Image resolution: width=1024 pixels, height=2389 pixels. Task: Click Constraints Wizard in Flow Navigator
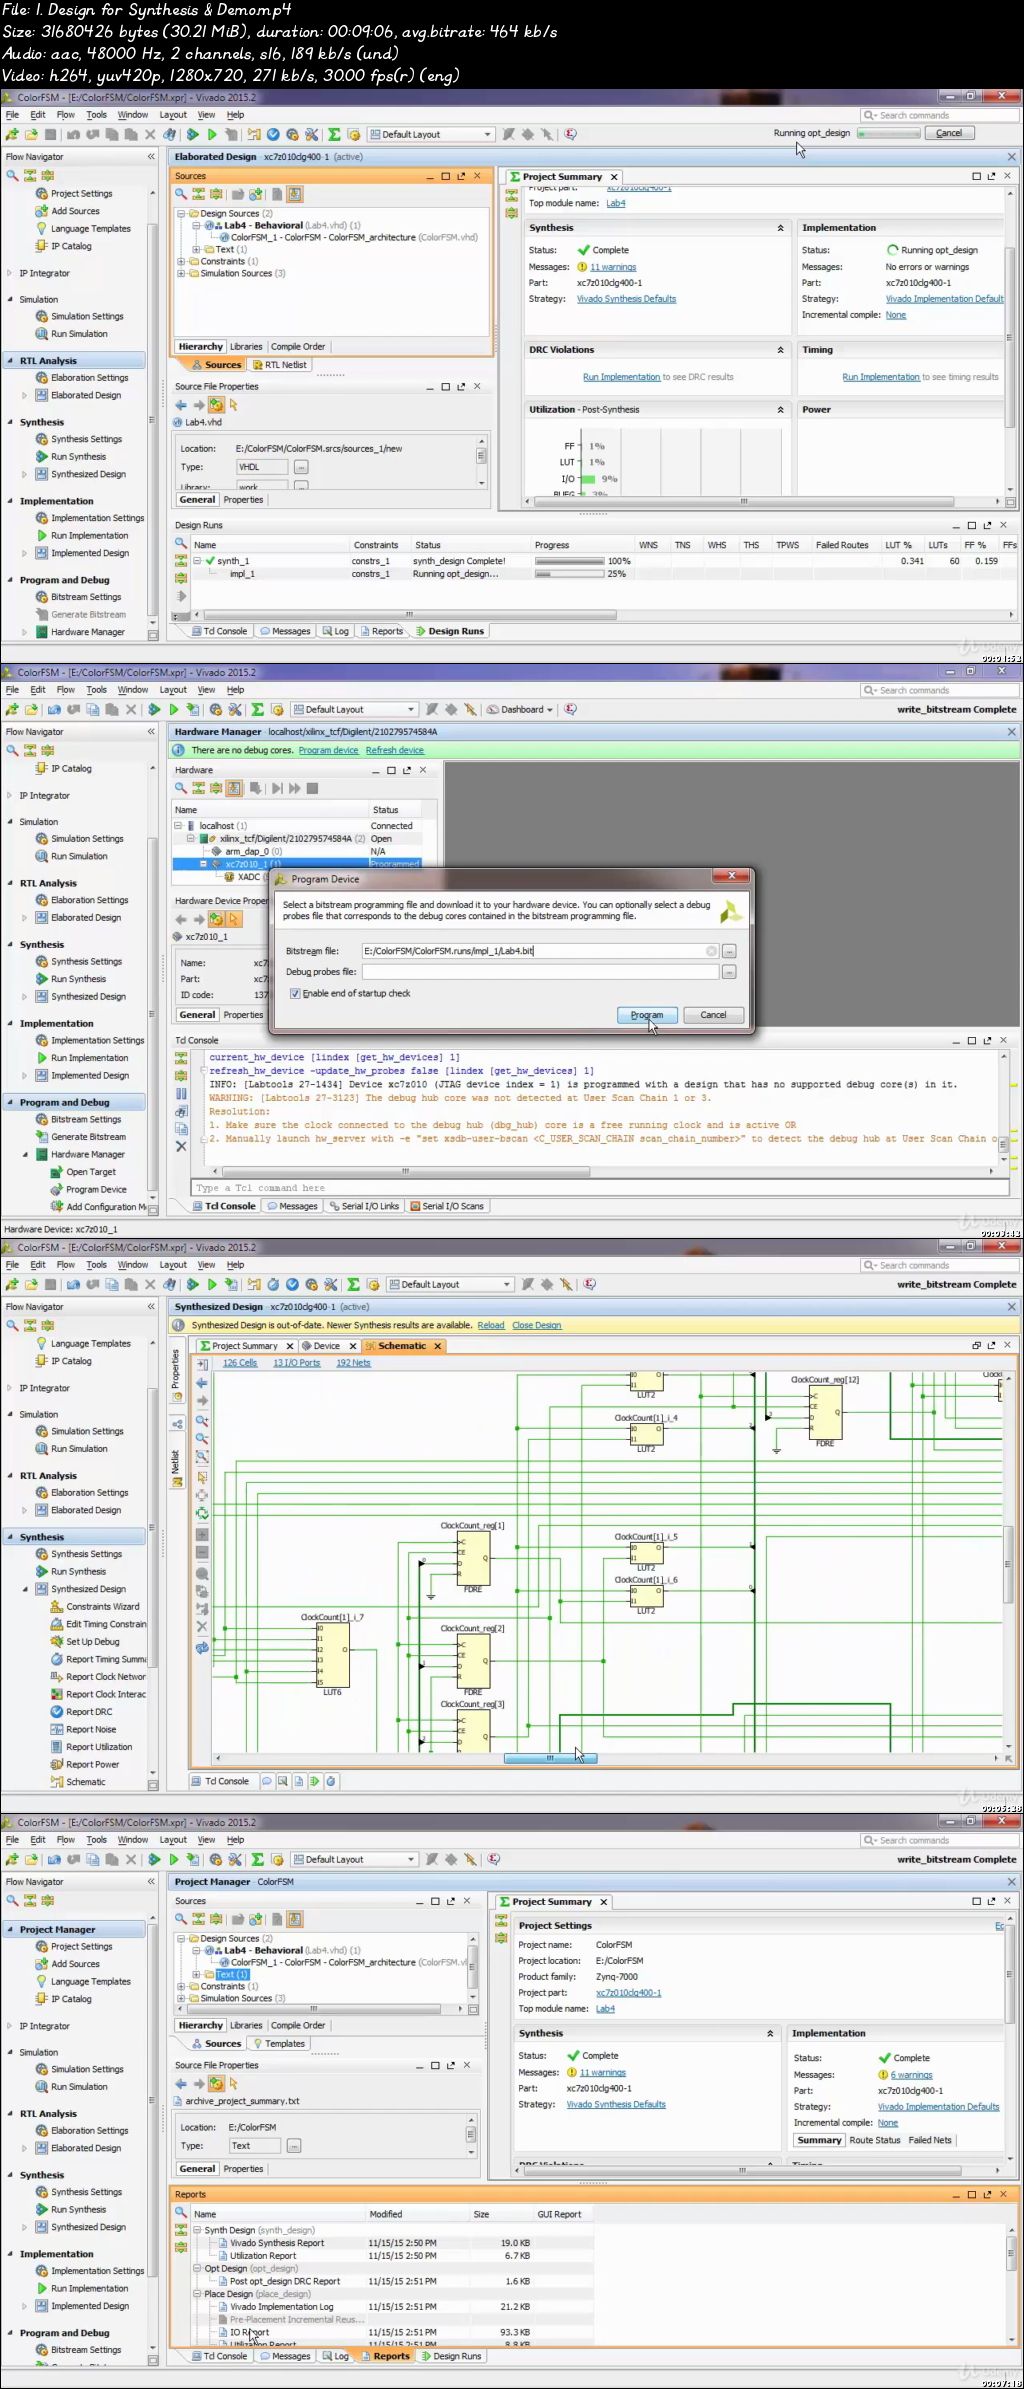103,1607
